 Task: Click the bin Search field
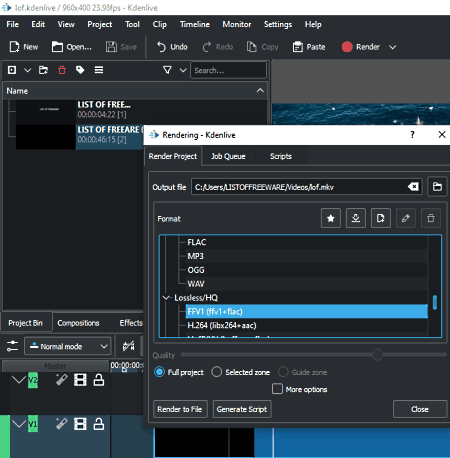pos(228,70)
